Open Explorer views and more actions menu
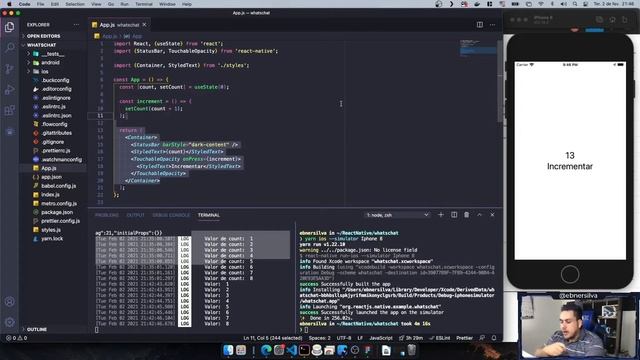This screenshot has width=640, height=360. [x=76, y=25]
